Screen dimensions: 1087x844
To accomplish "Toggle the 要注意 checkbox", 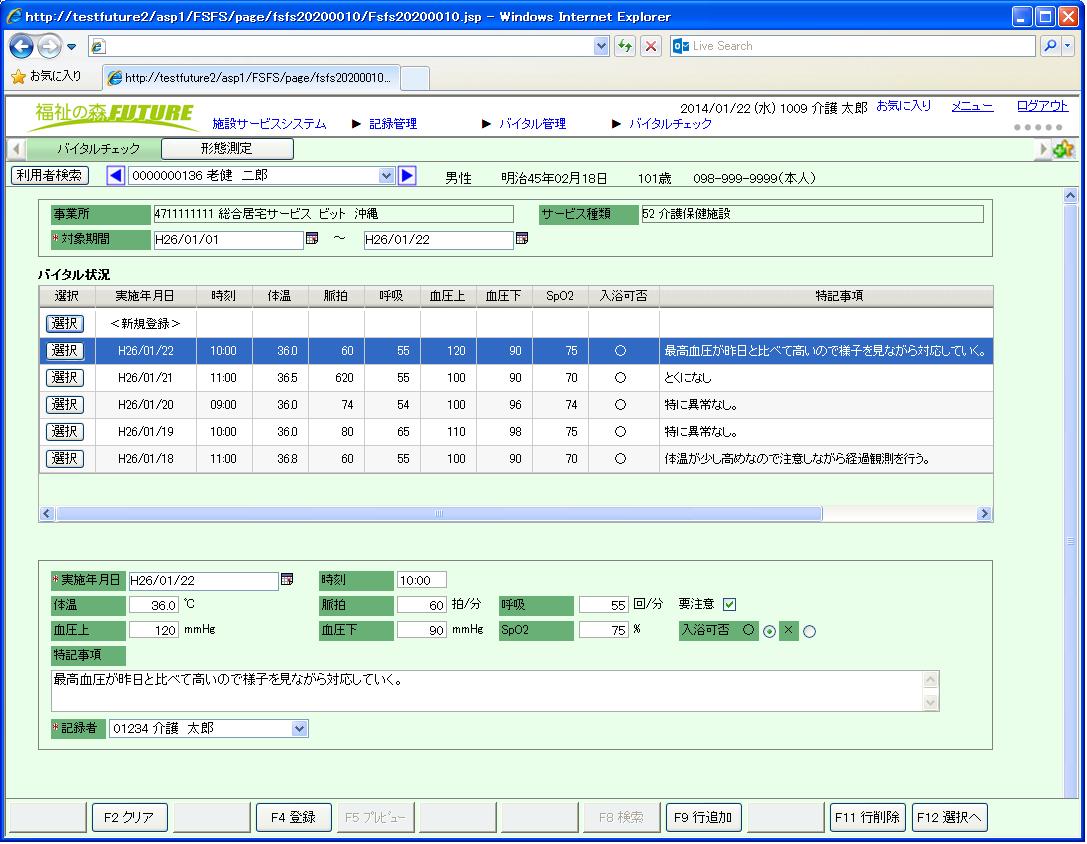I will pos(729,604).
